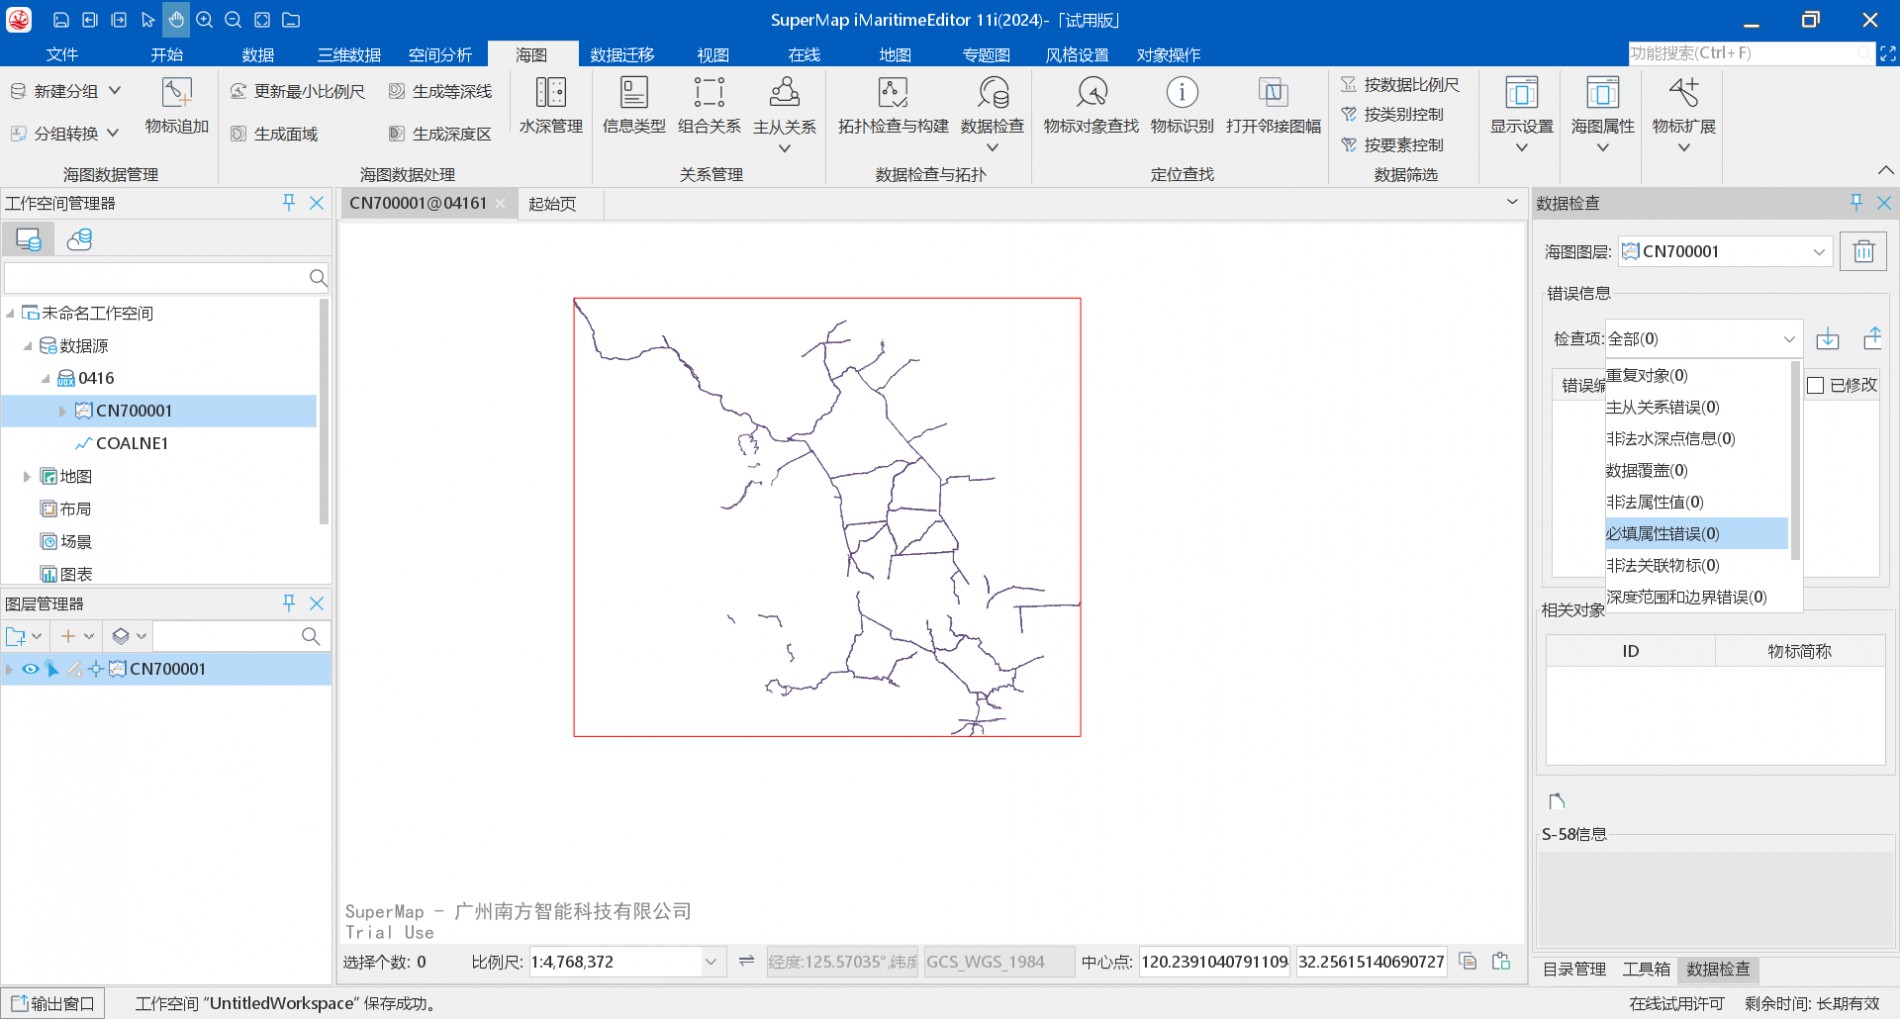Expand 主从关系 dropdown
Image resolution: width=1900 pixels, height=1019 pixels.
click(x=785, y=149)
